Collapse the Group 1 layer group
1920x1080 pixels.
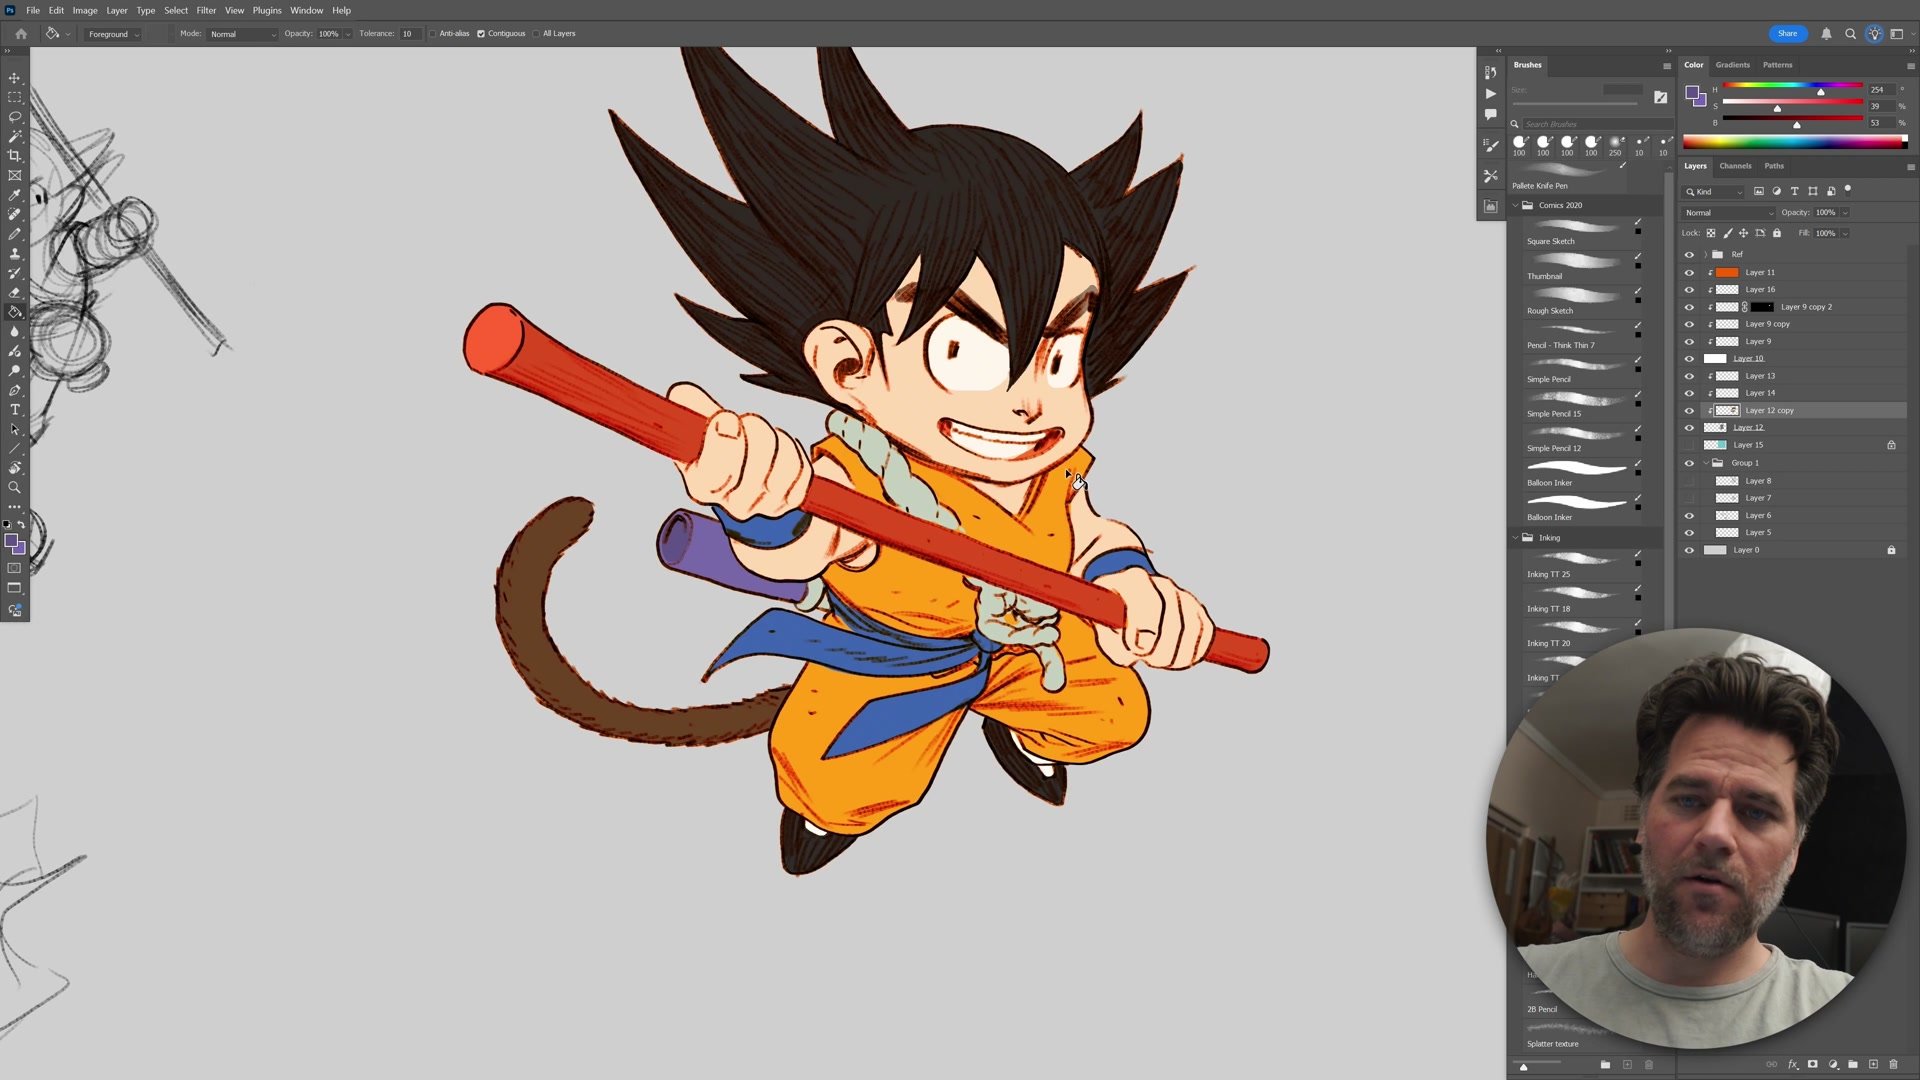click(1706, 463)
